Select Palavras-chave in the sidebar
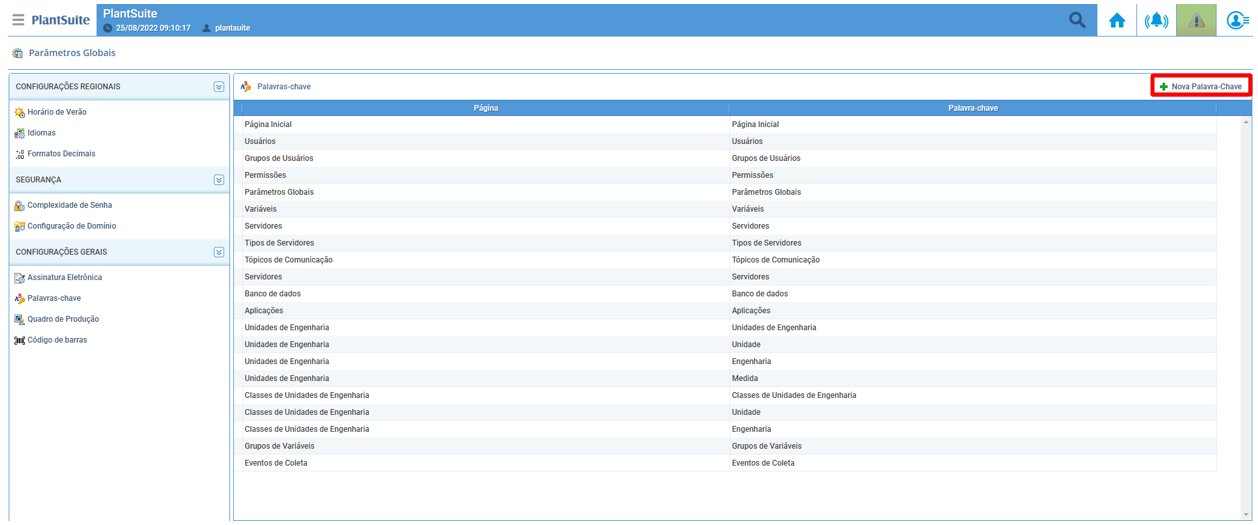Screen dimensions: 1258x525 tap(54, 298)
